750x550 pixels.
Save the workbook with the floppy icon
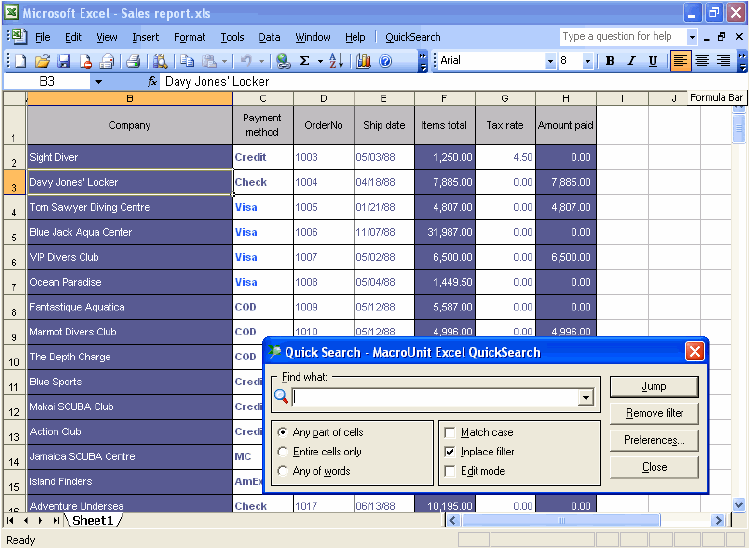point(64,61)
